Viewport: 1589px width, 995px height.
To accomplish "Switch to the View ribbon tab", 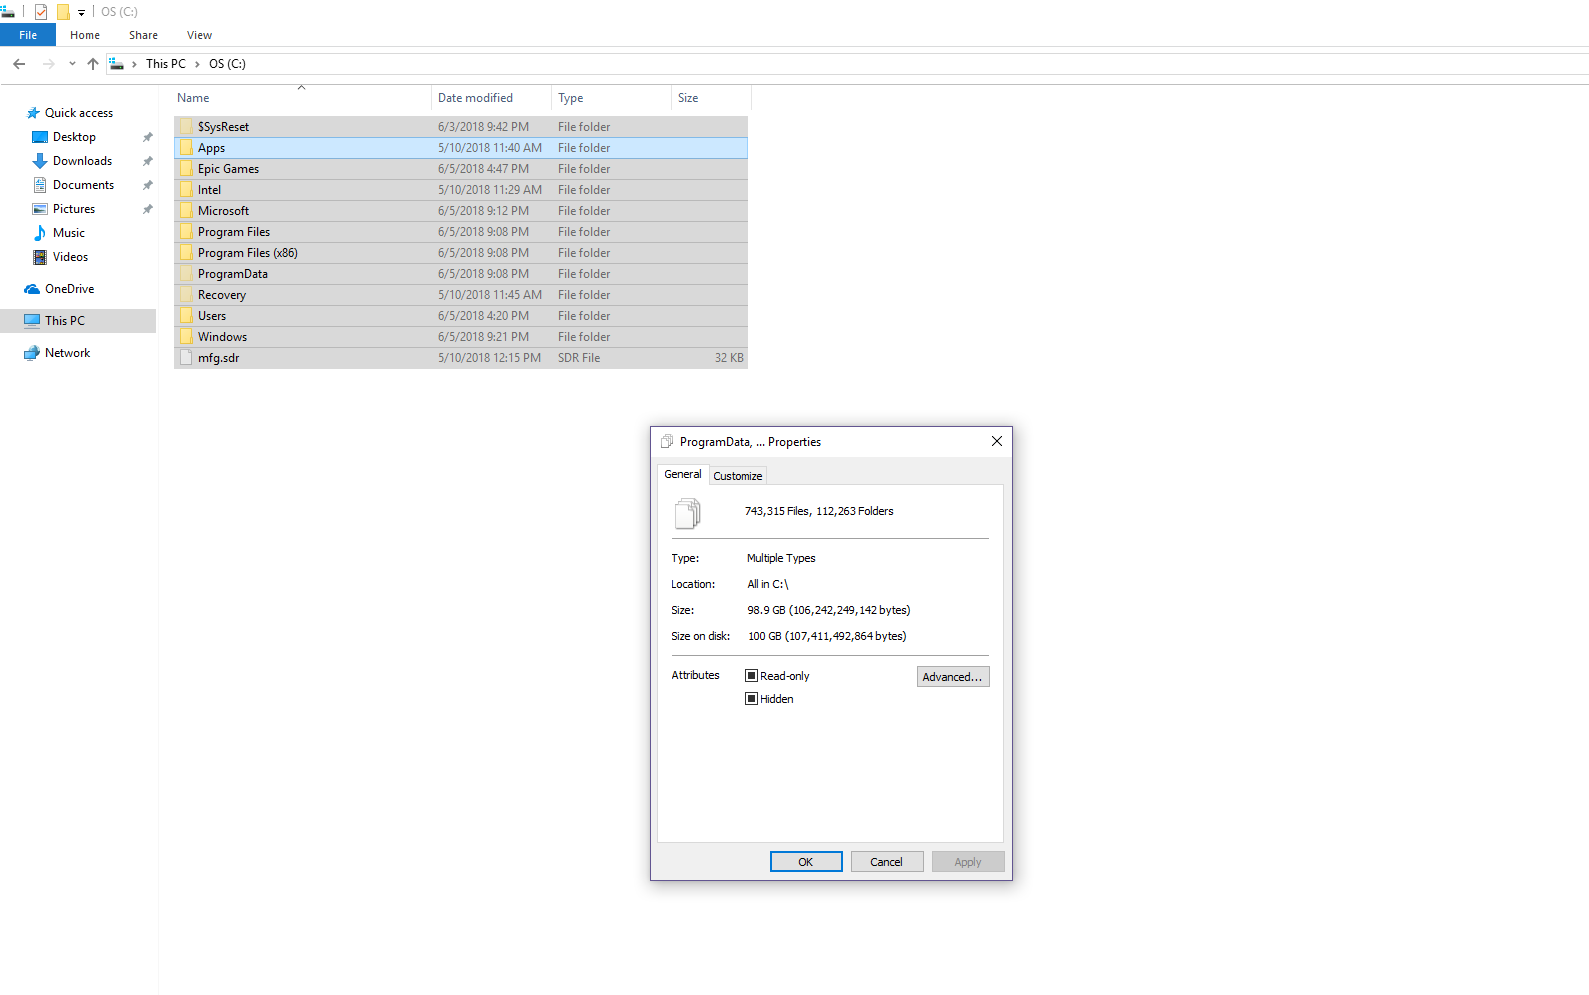I will (199, 35).
